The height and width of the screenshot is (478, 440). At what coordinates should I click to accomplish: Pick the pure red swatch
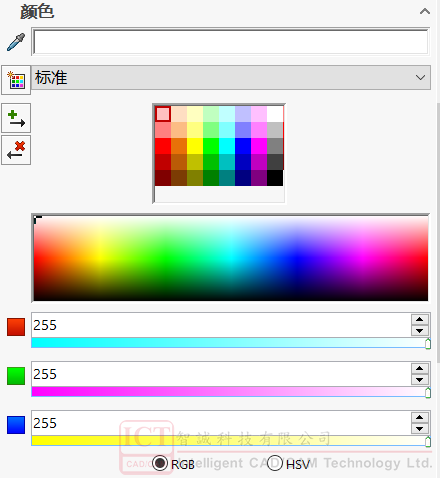(163, 146)
